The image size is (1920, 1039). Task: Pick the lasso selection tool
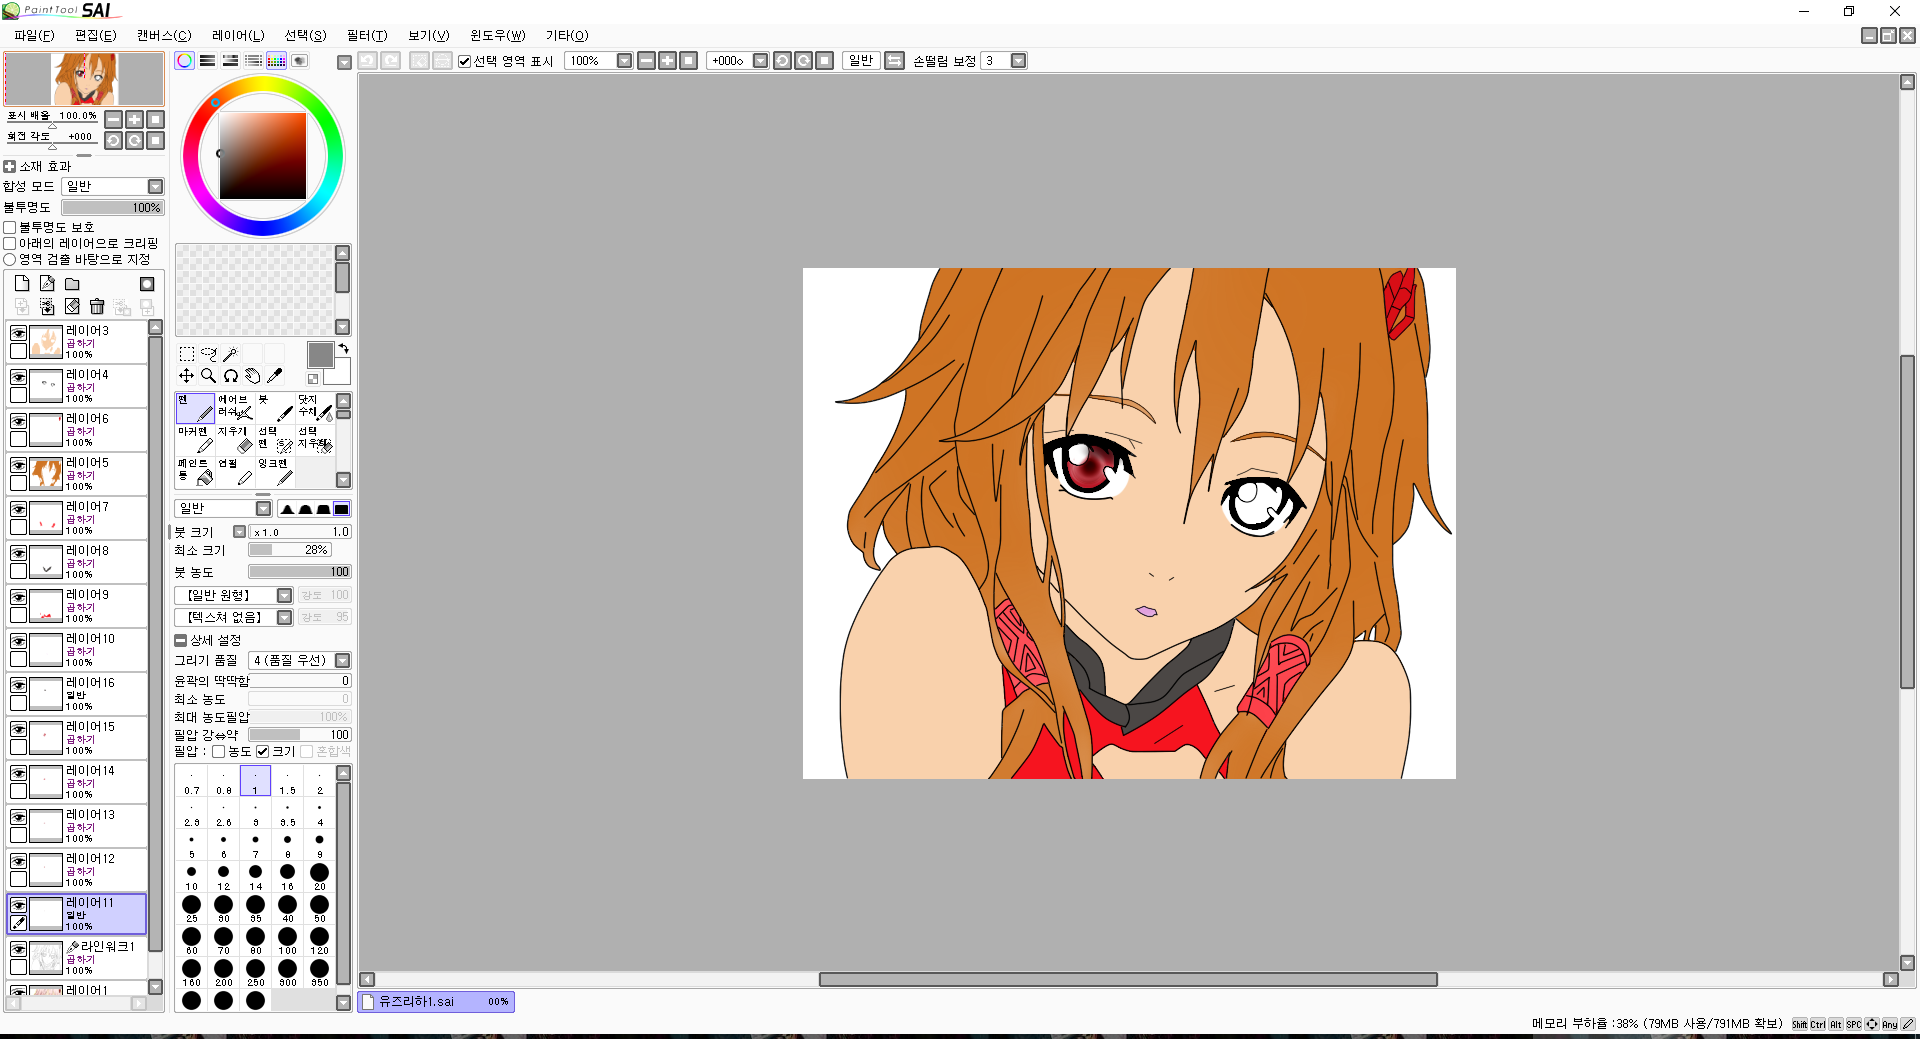coord(209,354)
